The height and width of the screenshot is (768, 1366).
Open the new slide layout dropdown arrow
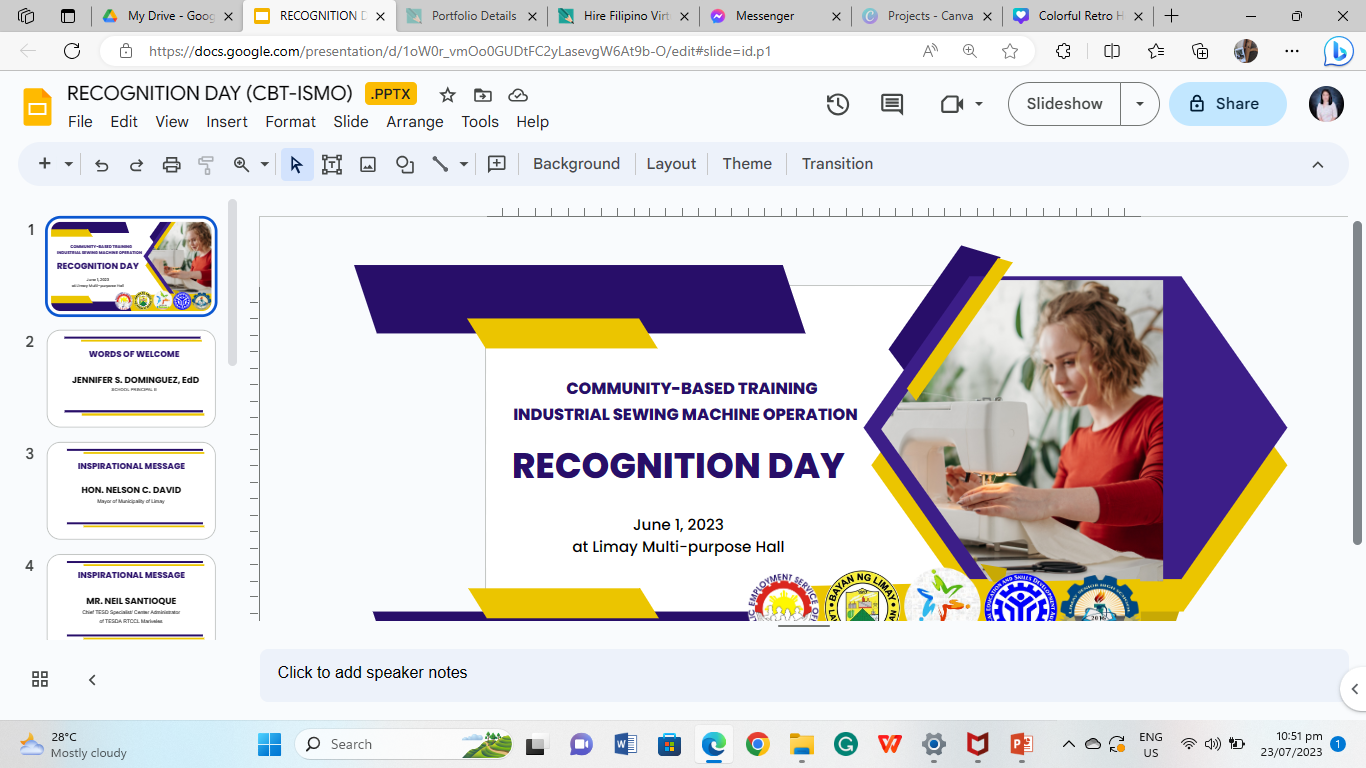click(68, 165)
